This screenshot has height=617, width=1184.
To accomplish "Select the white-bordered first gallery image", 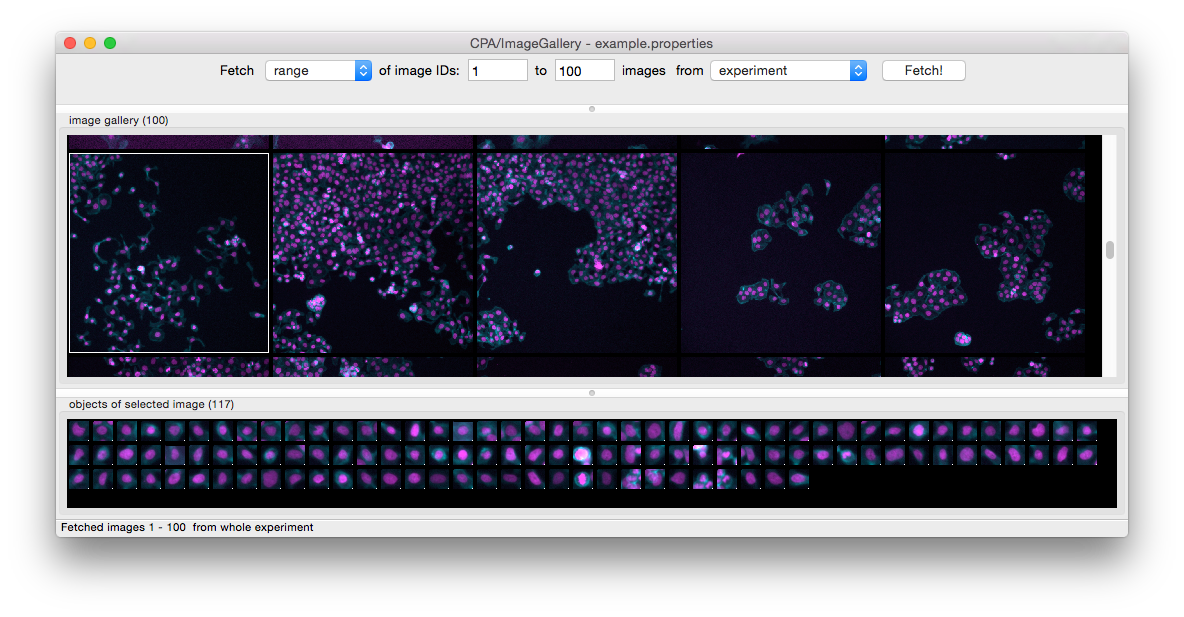I will (169, 253).
